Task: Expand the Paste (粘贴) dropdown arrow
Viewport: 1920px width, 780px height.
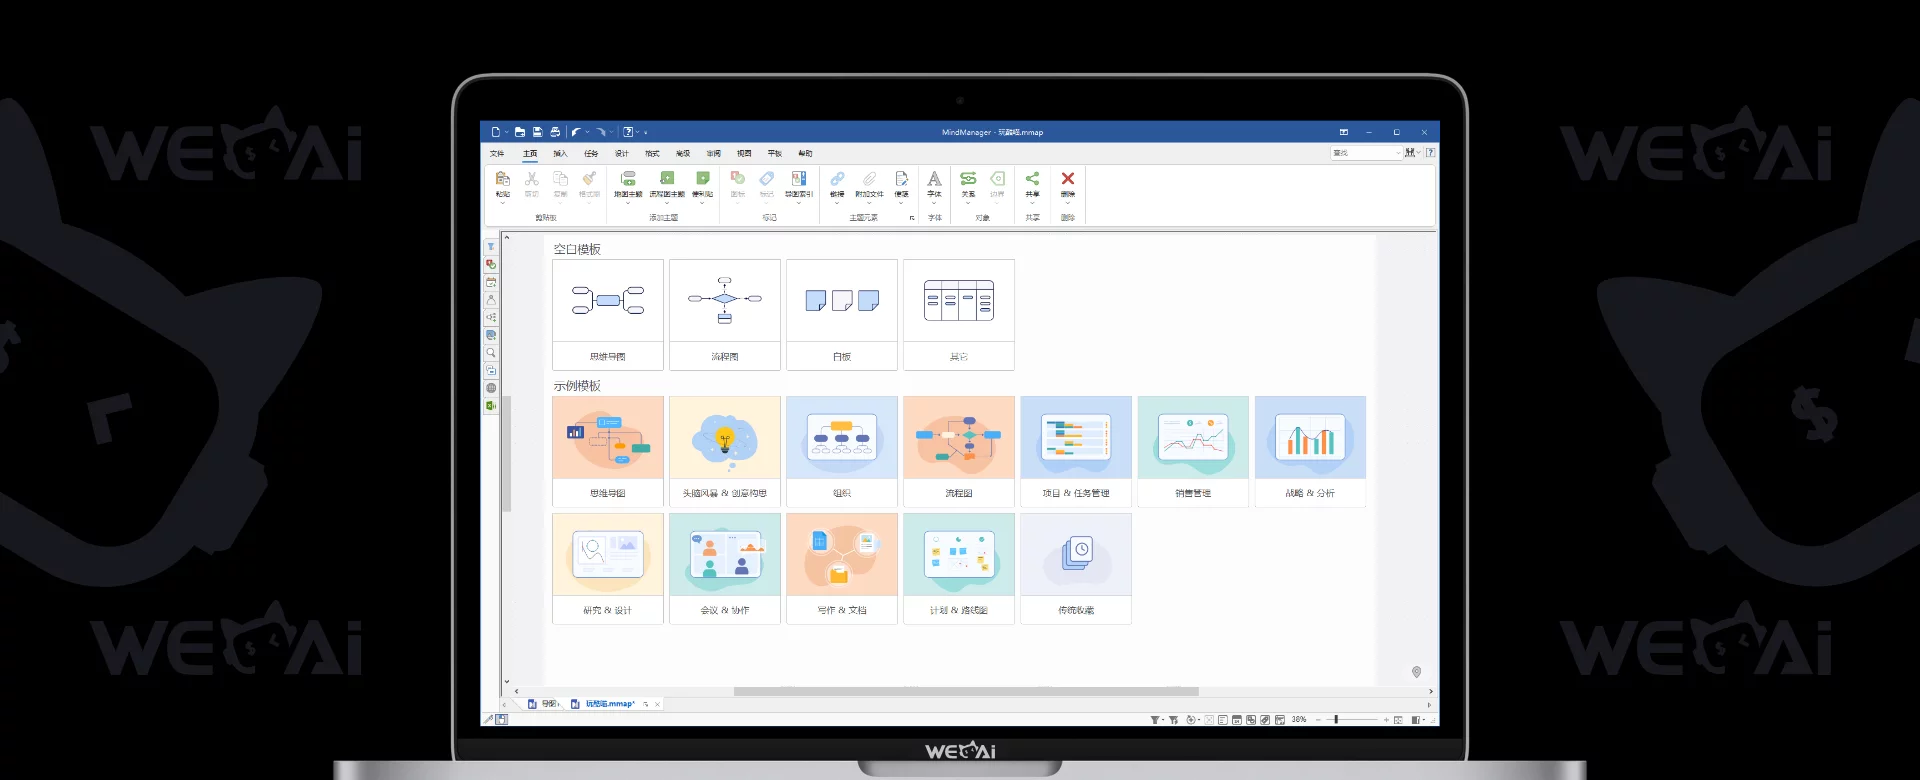Action: 503,203
